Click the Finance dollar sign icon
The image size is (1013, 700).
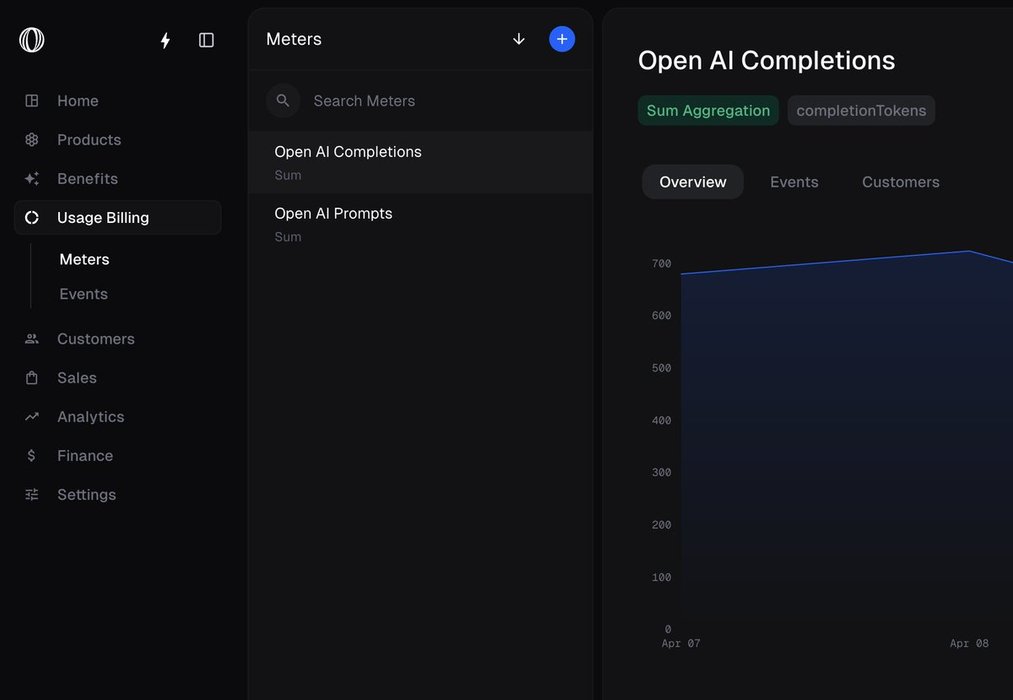[x=32, y=456]
